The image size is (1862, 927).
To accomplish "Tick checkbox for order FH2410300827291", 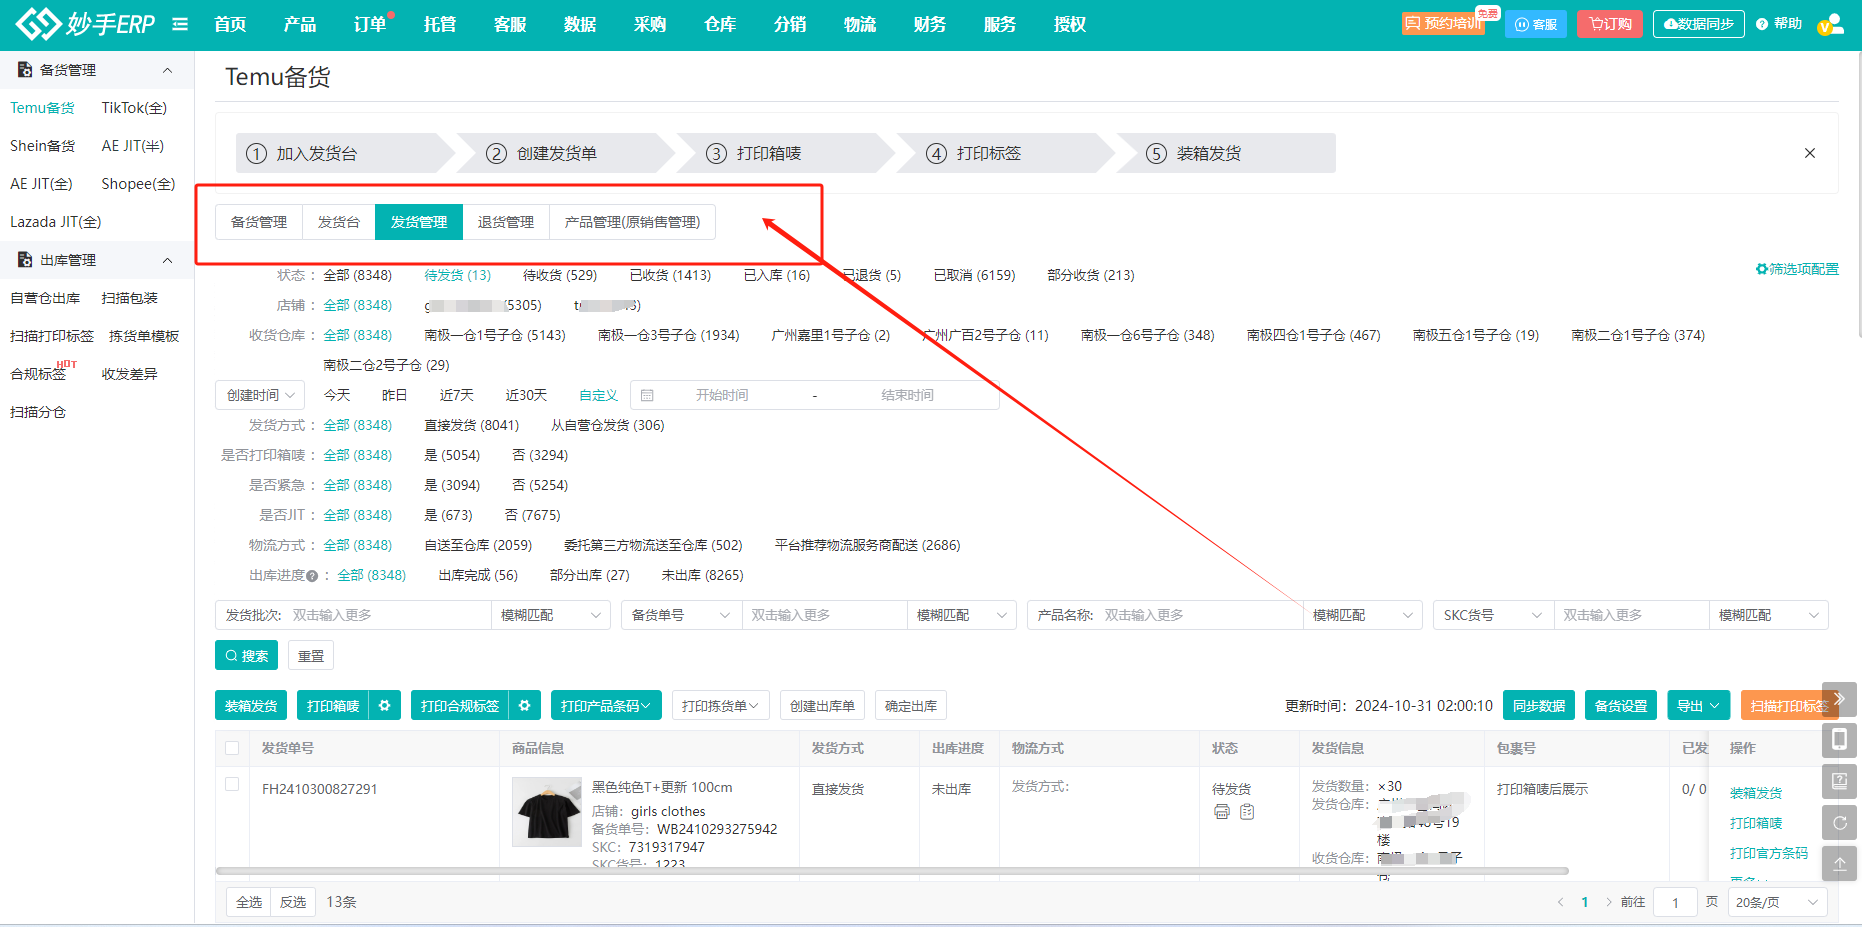I will point(232,785).
